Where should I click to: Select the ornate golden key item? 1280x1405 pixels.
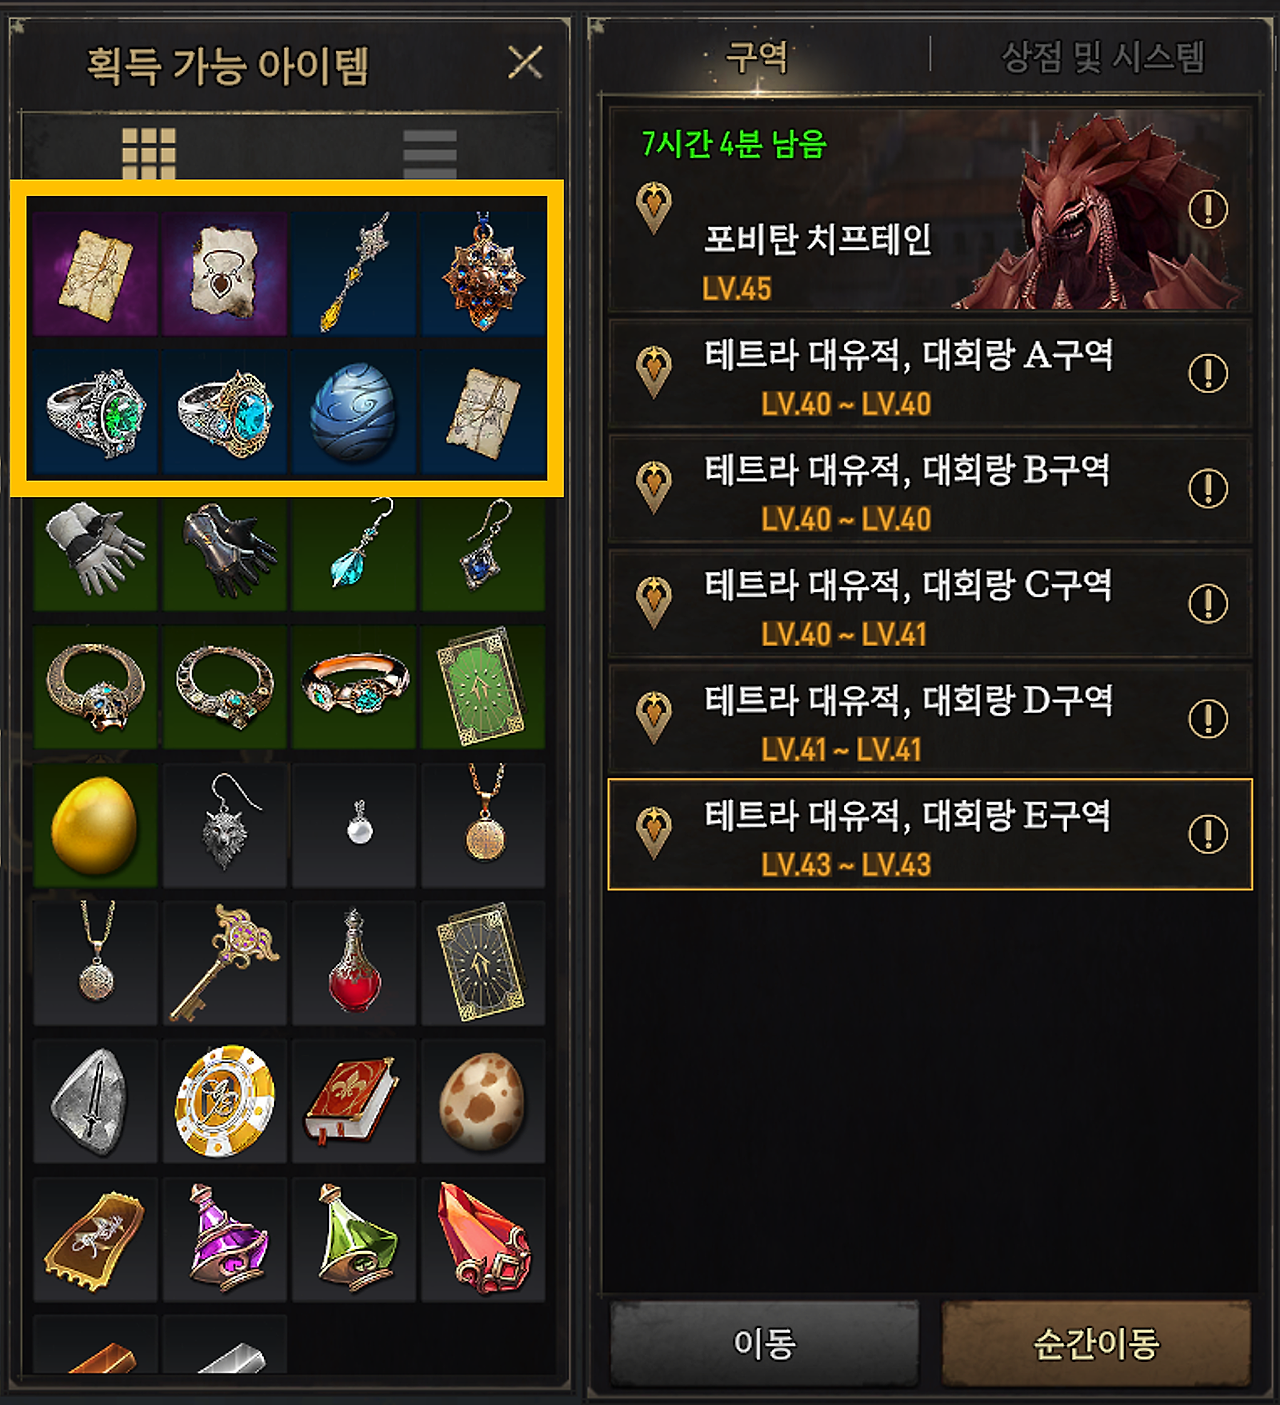[x=225, y=964]
